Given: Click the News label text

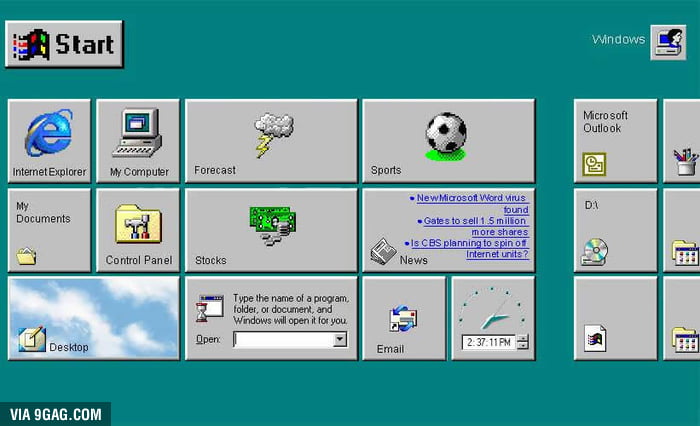Looking at the screenshot, I should coord(413,260).
